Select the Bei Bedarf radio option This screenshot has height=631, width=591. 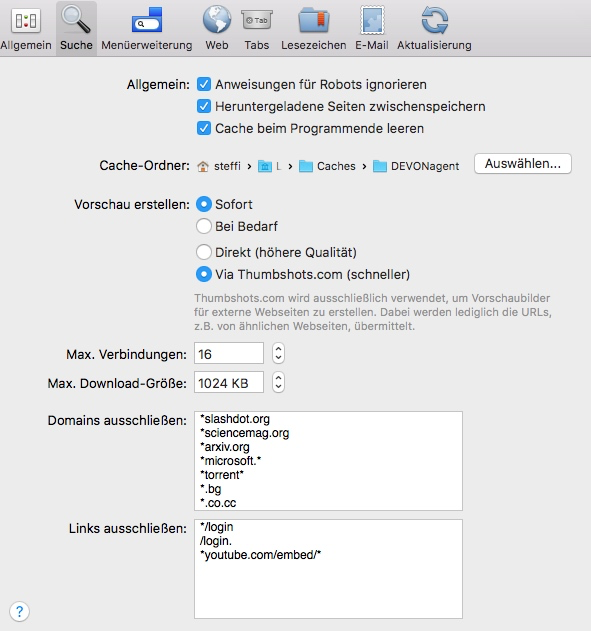point(204,226)
